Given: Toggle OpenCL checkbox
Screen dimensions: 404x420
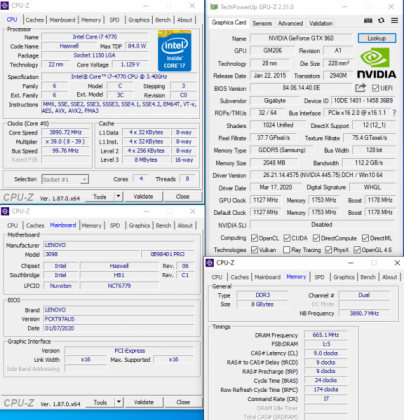Looking at the screenshot, I should (254, 238).
